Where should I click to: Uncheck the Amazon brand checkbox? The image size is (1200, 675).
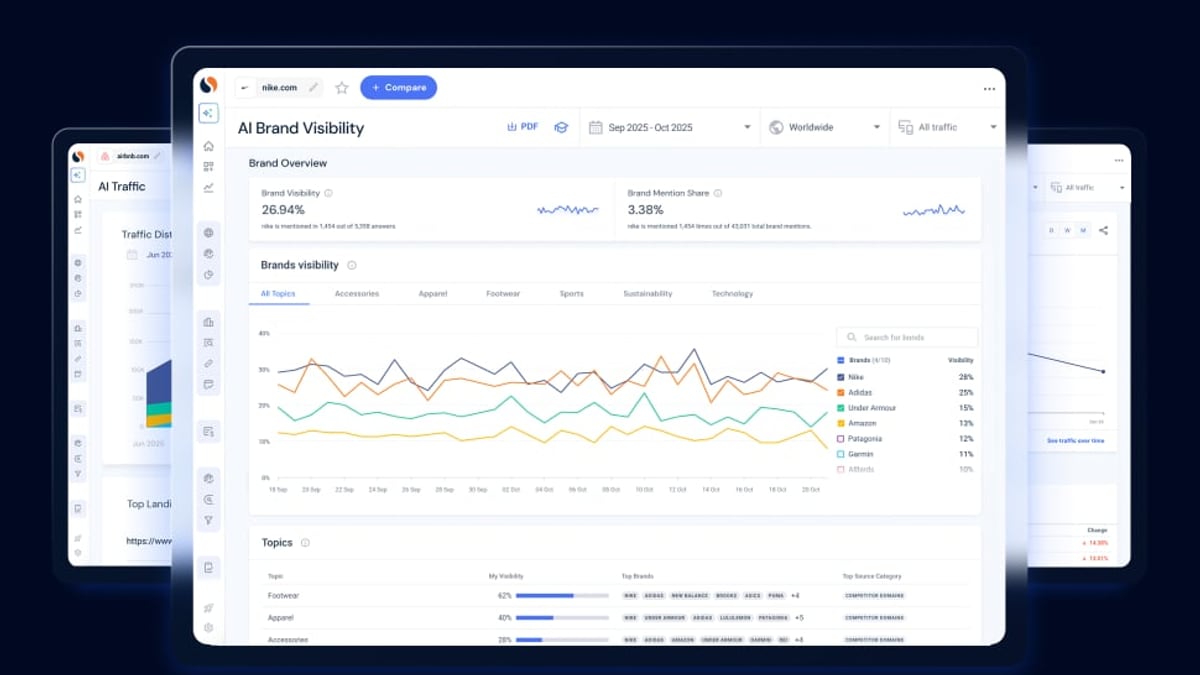[839, 424]
